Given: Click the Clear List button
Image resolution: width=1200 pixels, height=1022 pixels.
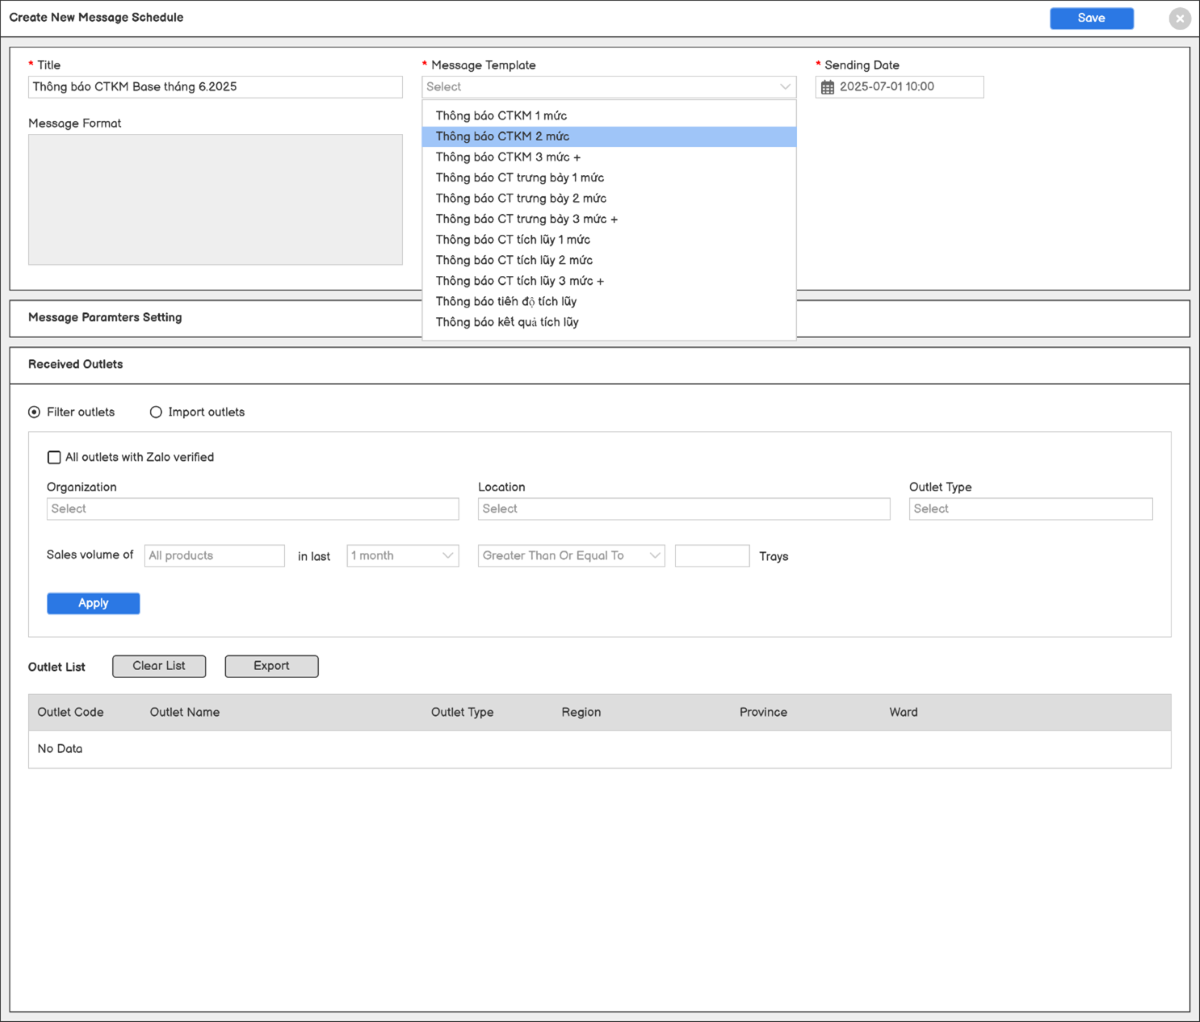Looking at the screenshot, I should (x=159, y=666).
